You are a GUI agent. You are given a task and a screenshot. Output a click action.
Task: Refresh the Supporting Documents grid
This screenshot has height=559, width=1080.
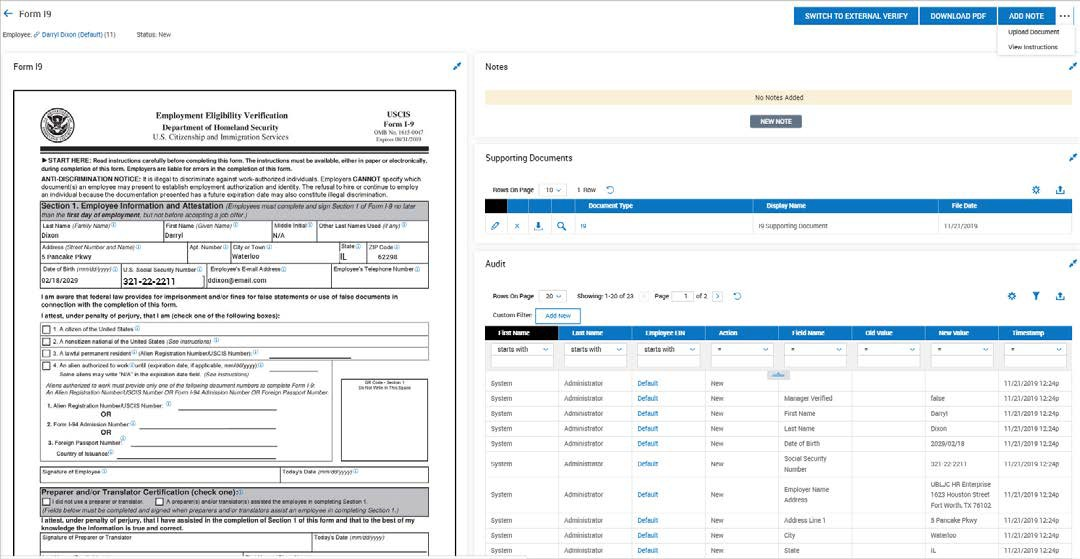(610, 190)
